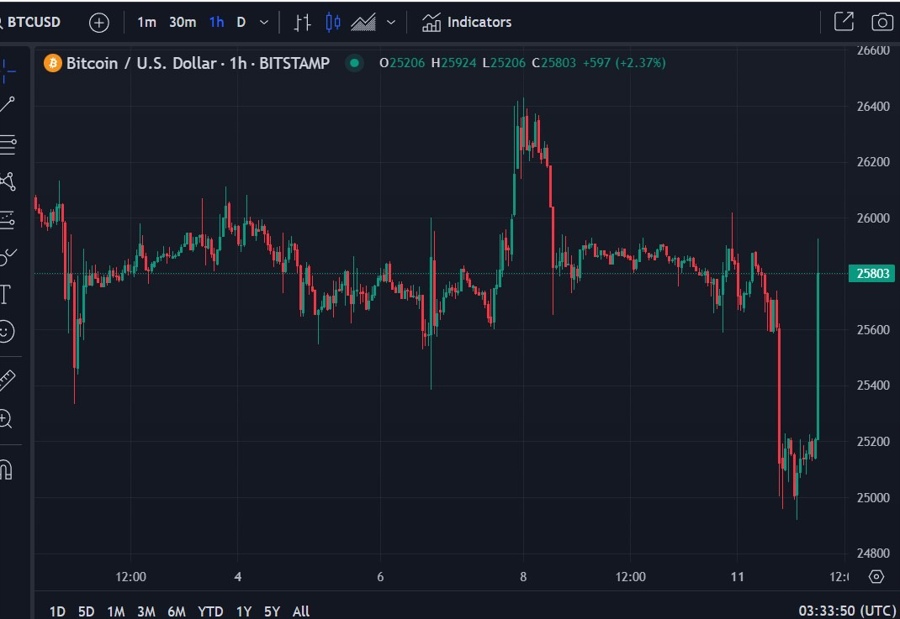Image resolution: width=900 pixels, height=619 pixels.
Task: Toggle the magnet snap mode
Action: click(x=6, y=469)
